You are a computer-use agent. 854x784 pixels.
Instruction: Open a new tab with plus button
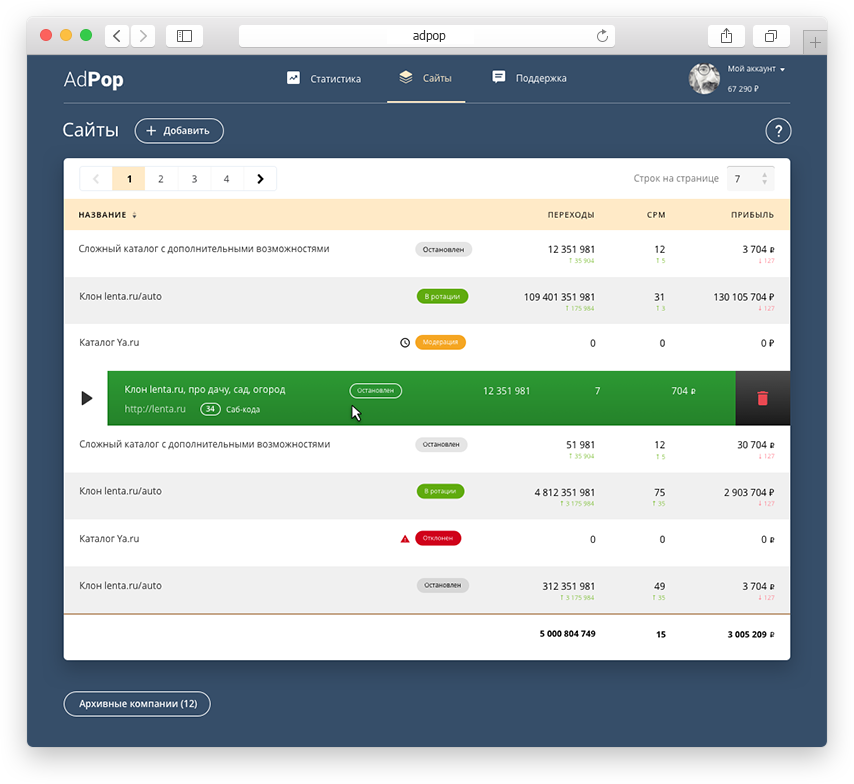click(815, 42)
